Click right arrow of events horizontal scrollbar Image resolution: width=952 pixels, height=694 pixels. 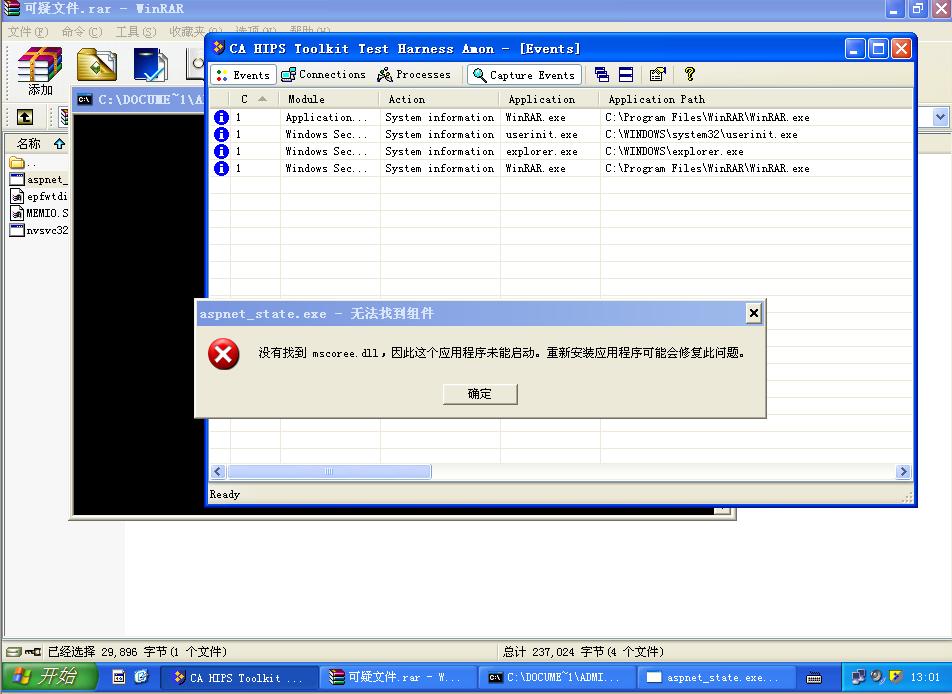903,472
